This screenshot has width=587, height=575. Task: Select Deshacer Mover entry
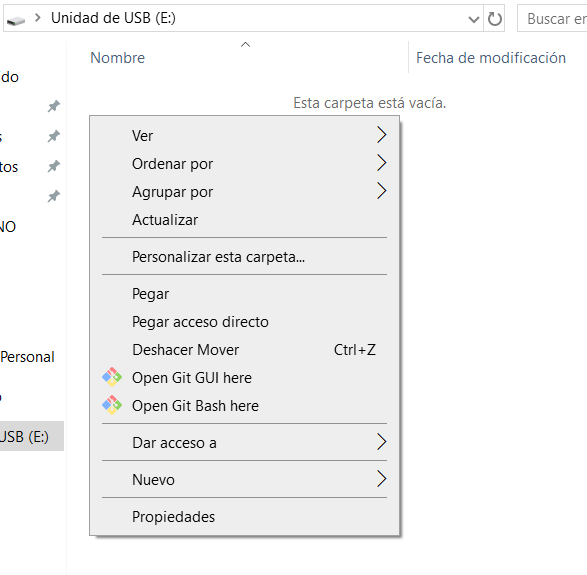(x=244, y=350)
